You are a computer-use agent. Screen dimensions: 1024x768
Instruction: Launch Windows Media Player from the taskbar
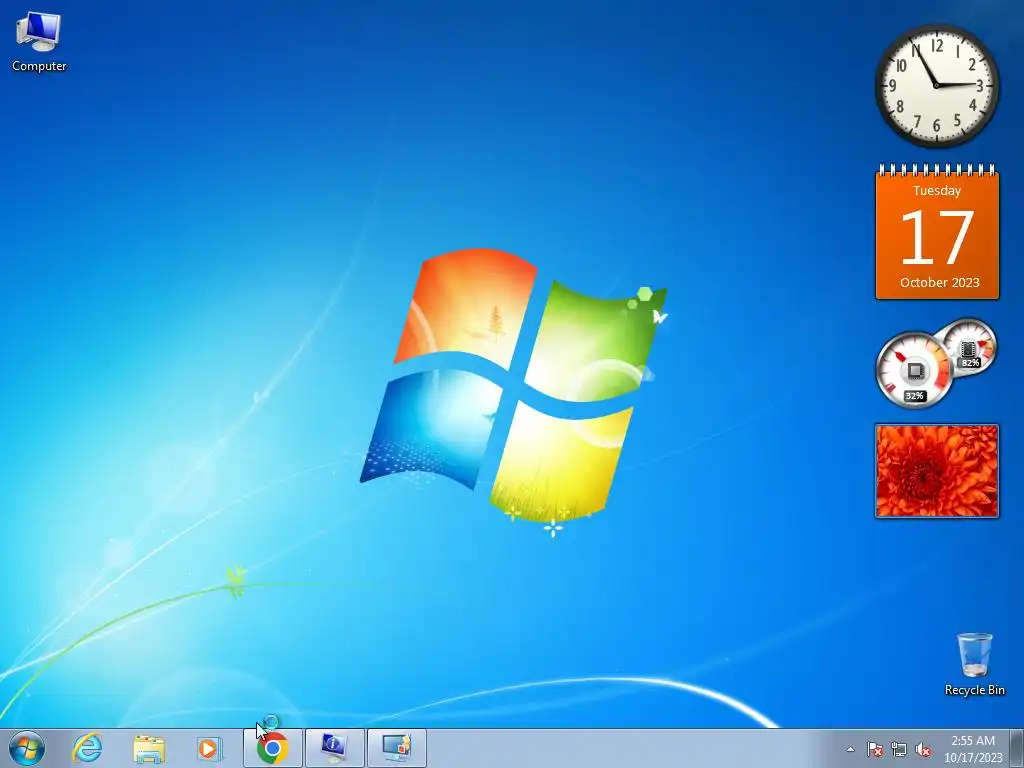pos(210,748)
